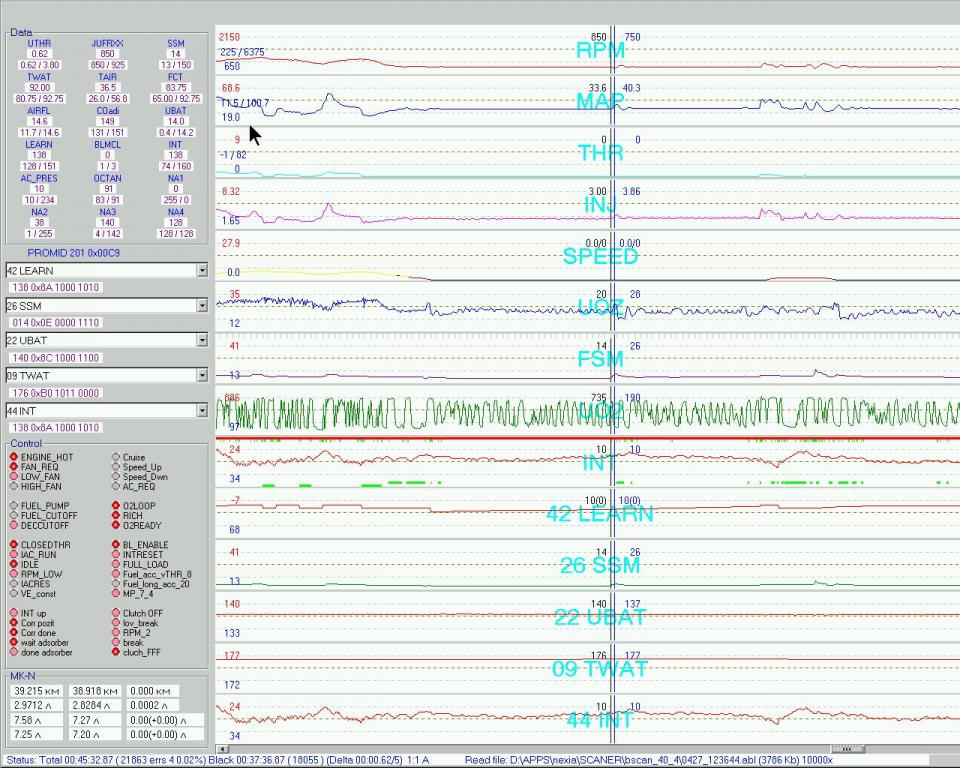960x768 pixels.
Task: Toggle the AC_REQ radio indicator
Action: coord(117,487)
